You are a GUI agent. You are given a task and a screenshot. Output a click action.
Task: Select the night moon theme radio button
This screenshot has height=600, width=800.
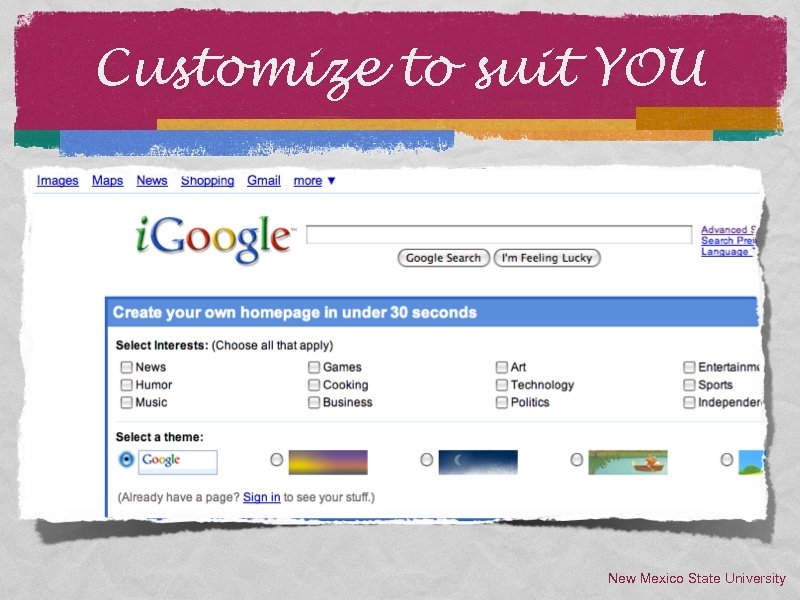point(427,460)
